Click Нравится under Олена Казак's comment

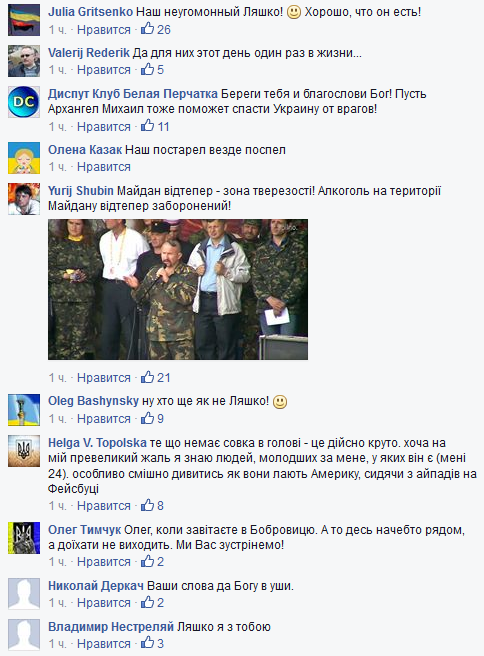pos(104,167)
